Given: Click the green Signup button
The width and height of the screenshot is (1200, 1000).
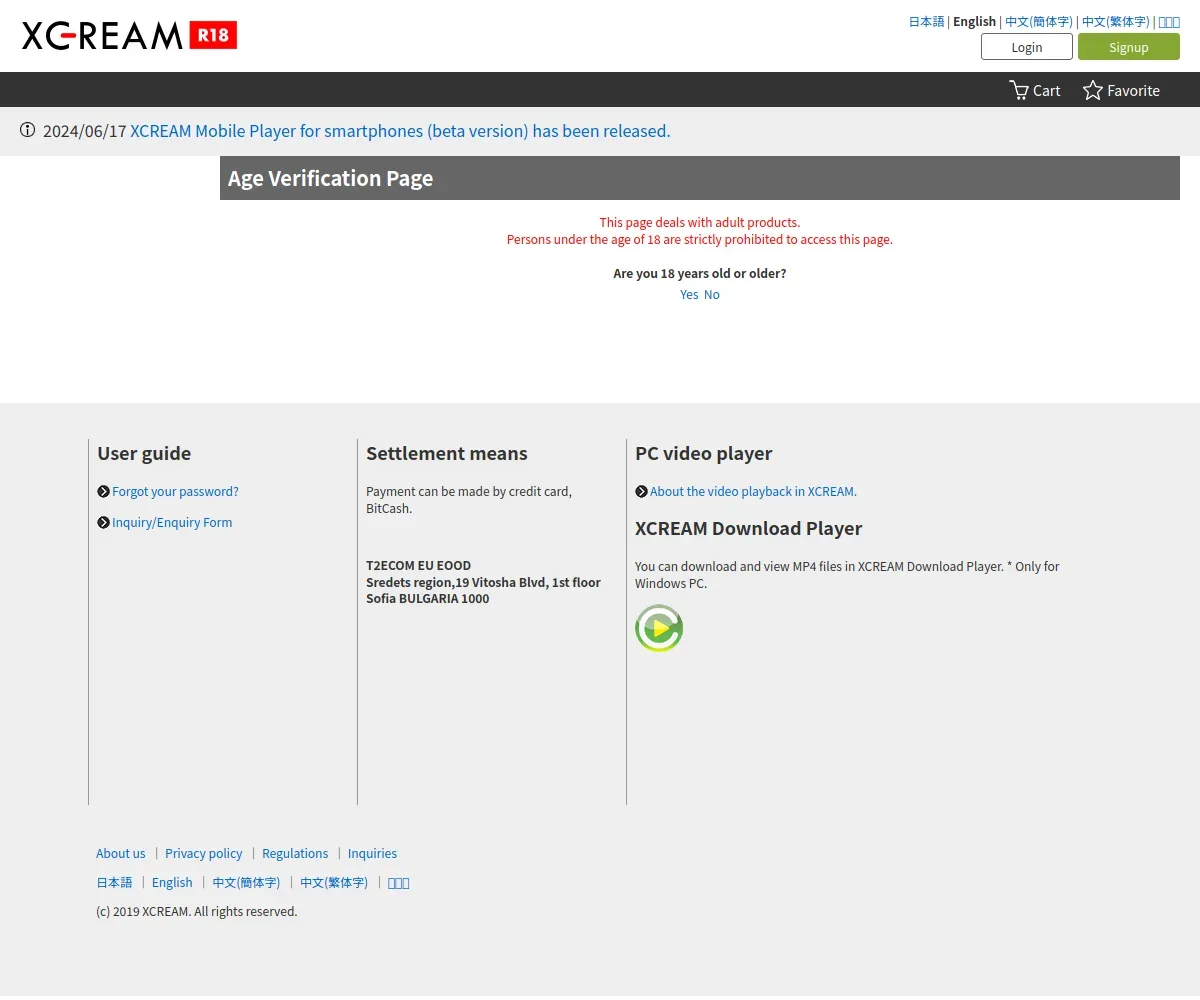Looking at the screenshot, I should pyautogui.click(x=1129, y=47).
